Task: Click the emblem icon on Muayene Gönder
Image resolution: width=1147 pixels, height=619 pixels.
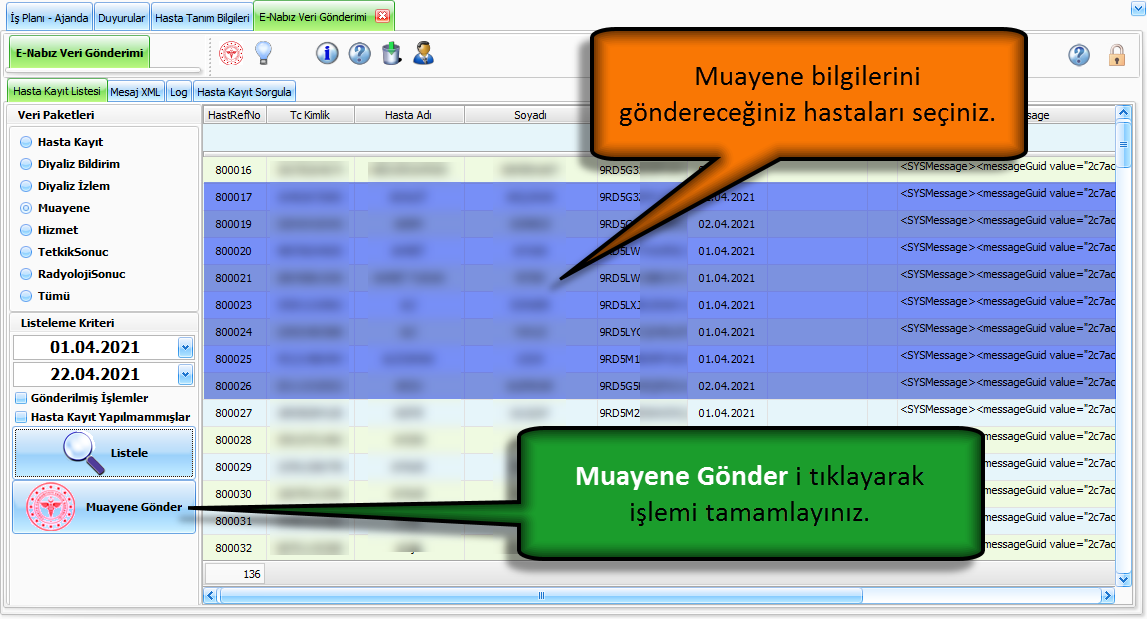Action: point(50,507)
